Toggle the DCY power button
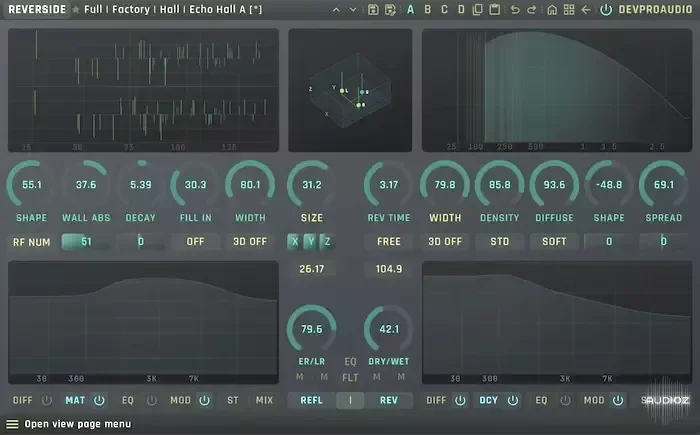This screenshot has height=435, width=700. click(x=513, y=401)
